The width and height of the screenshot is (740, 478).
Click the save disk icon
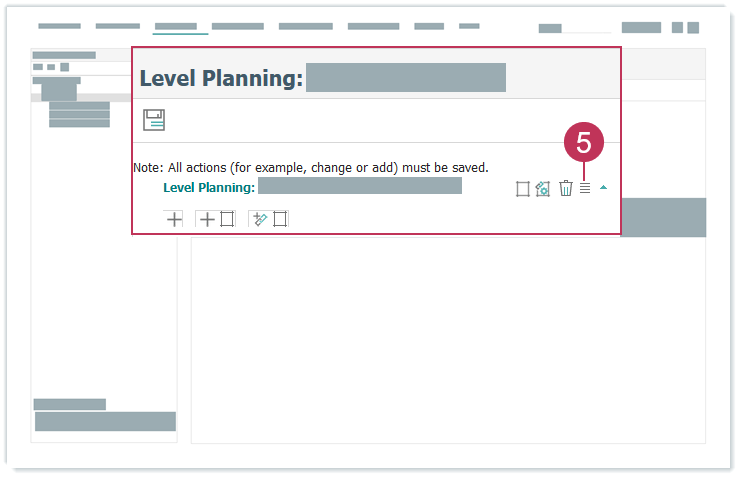tap(153, 120)
